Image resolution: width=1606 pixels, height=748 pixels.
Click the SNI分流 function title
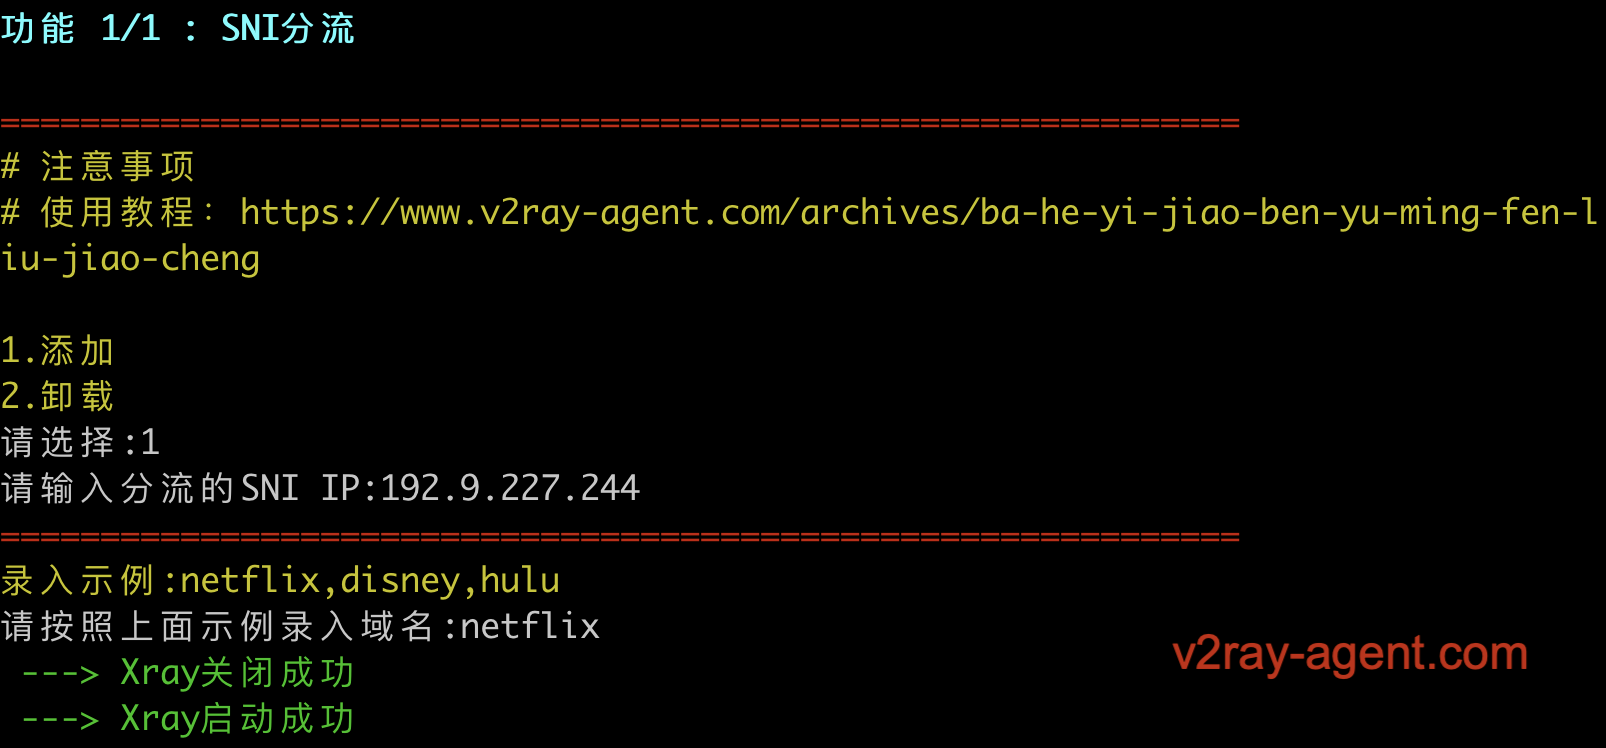(x=288, y=28)
